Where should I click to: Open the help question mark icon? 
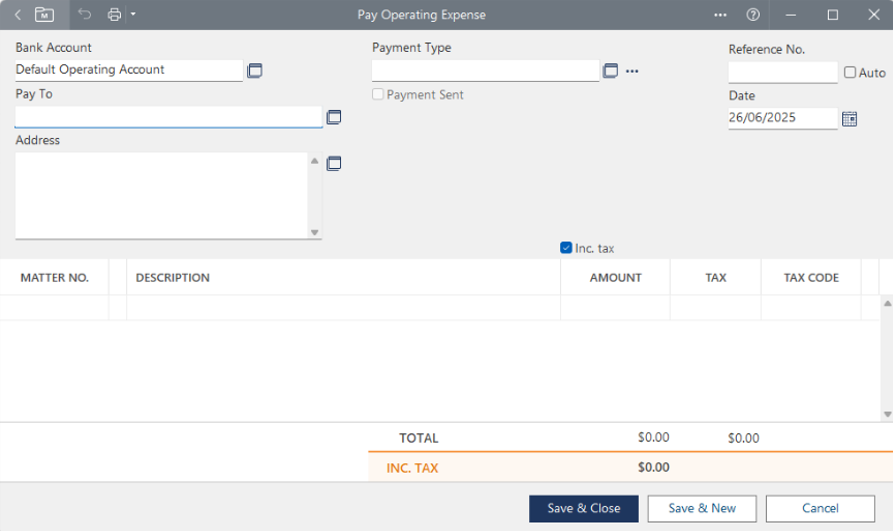tap(753, 15)
